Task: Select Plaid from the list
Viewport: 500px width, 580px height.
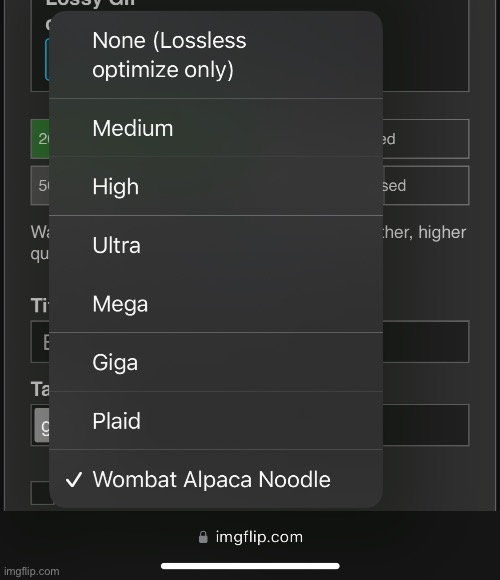Action: [216, 421]
